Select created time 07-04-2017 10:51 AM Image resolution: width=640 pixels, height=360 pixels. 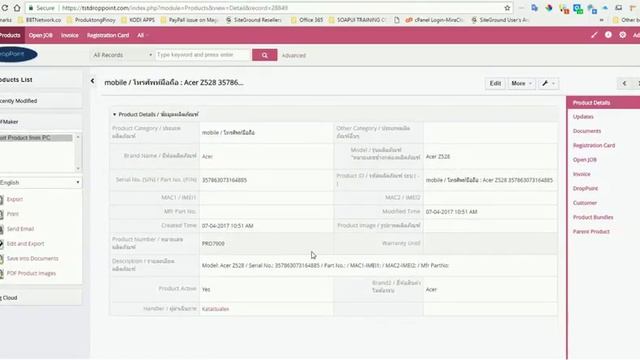click(x=227, y=226)
